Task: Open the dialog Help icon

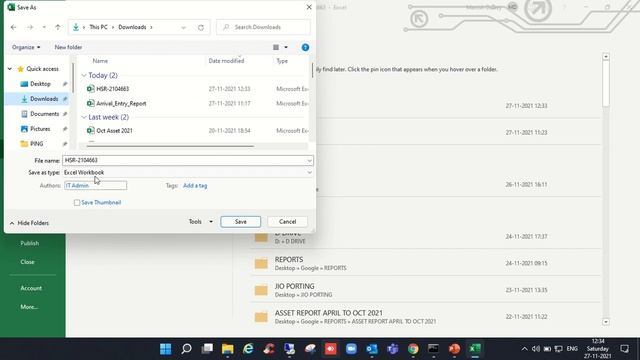Action: (x=305, y=47)
